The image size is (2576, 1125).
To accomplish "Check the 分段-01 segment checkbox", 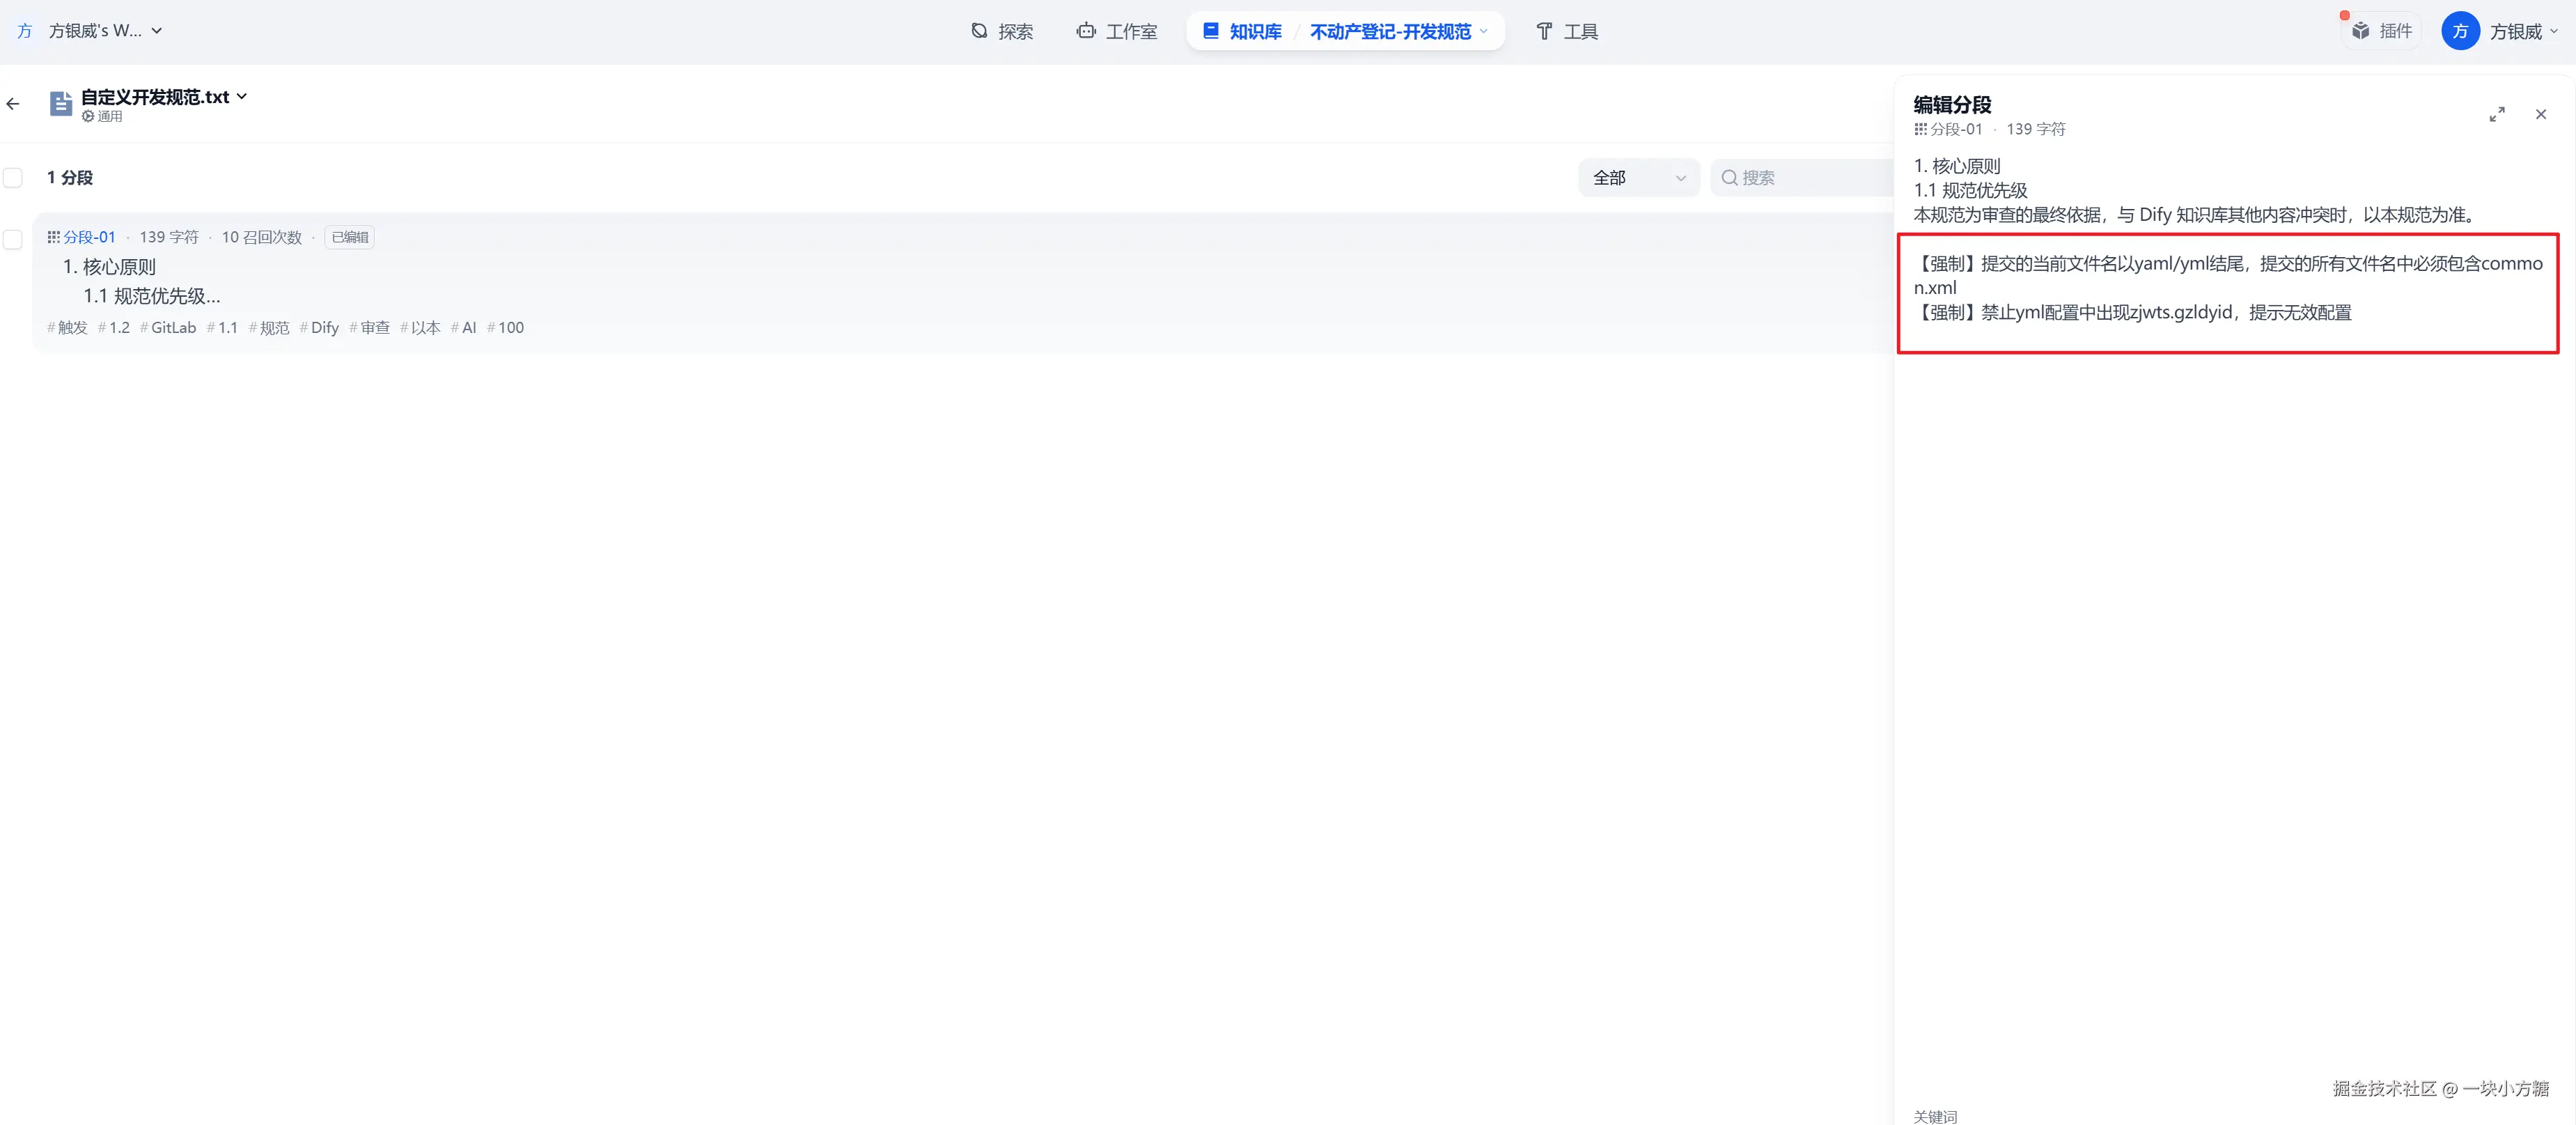I will pyautogui.click(x=13, y=239).
